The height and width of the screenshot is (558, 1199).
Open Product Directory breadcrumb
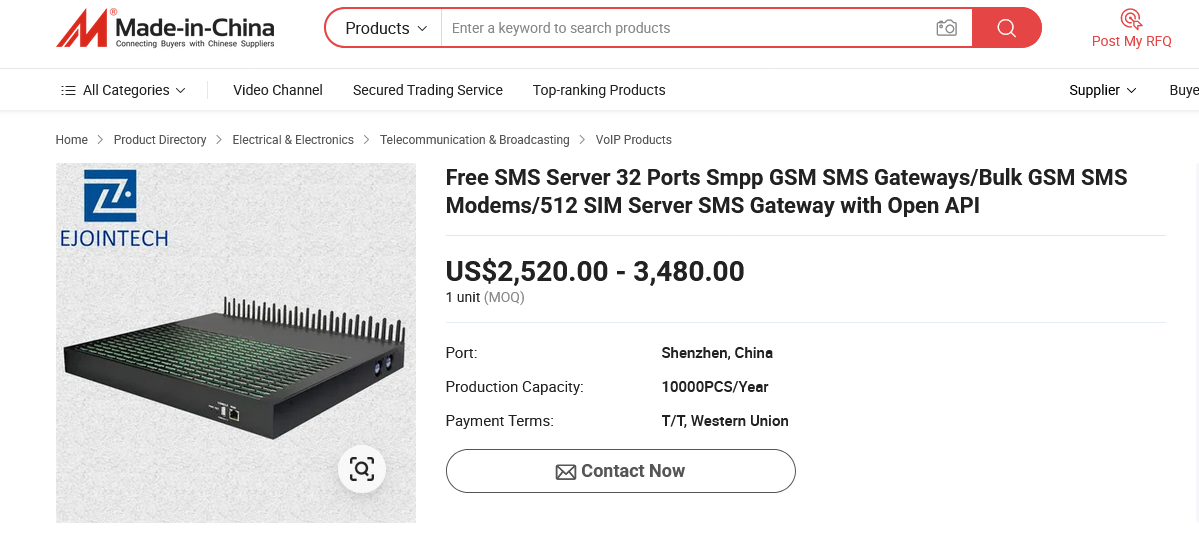(x=160, y=140)
